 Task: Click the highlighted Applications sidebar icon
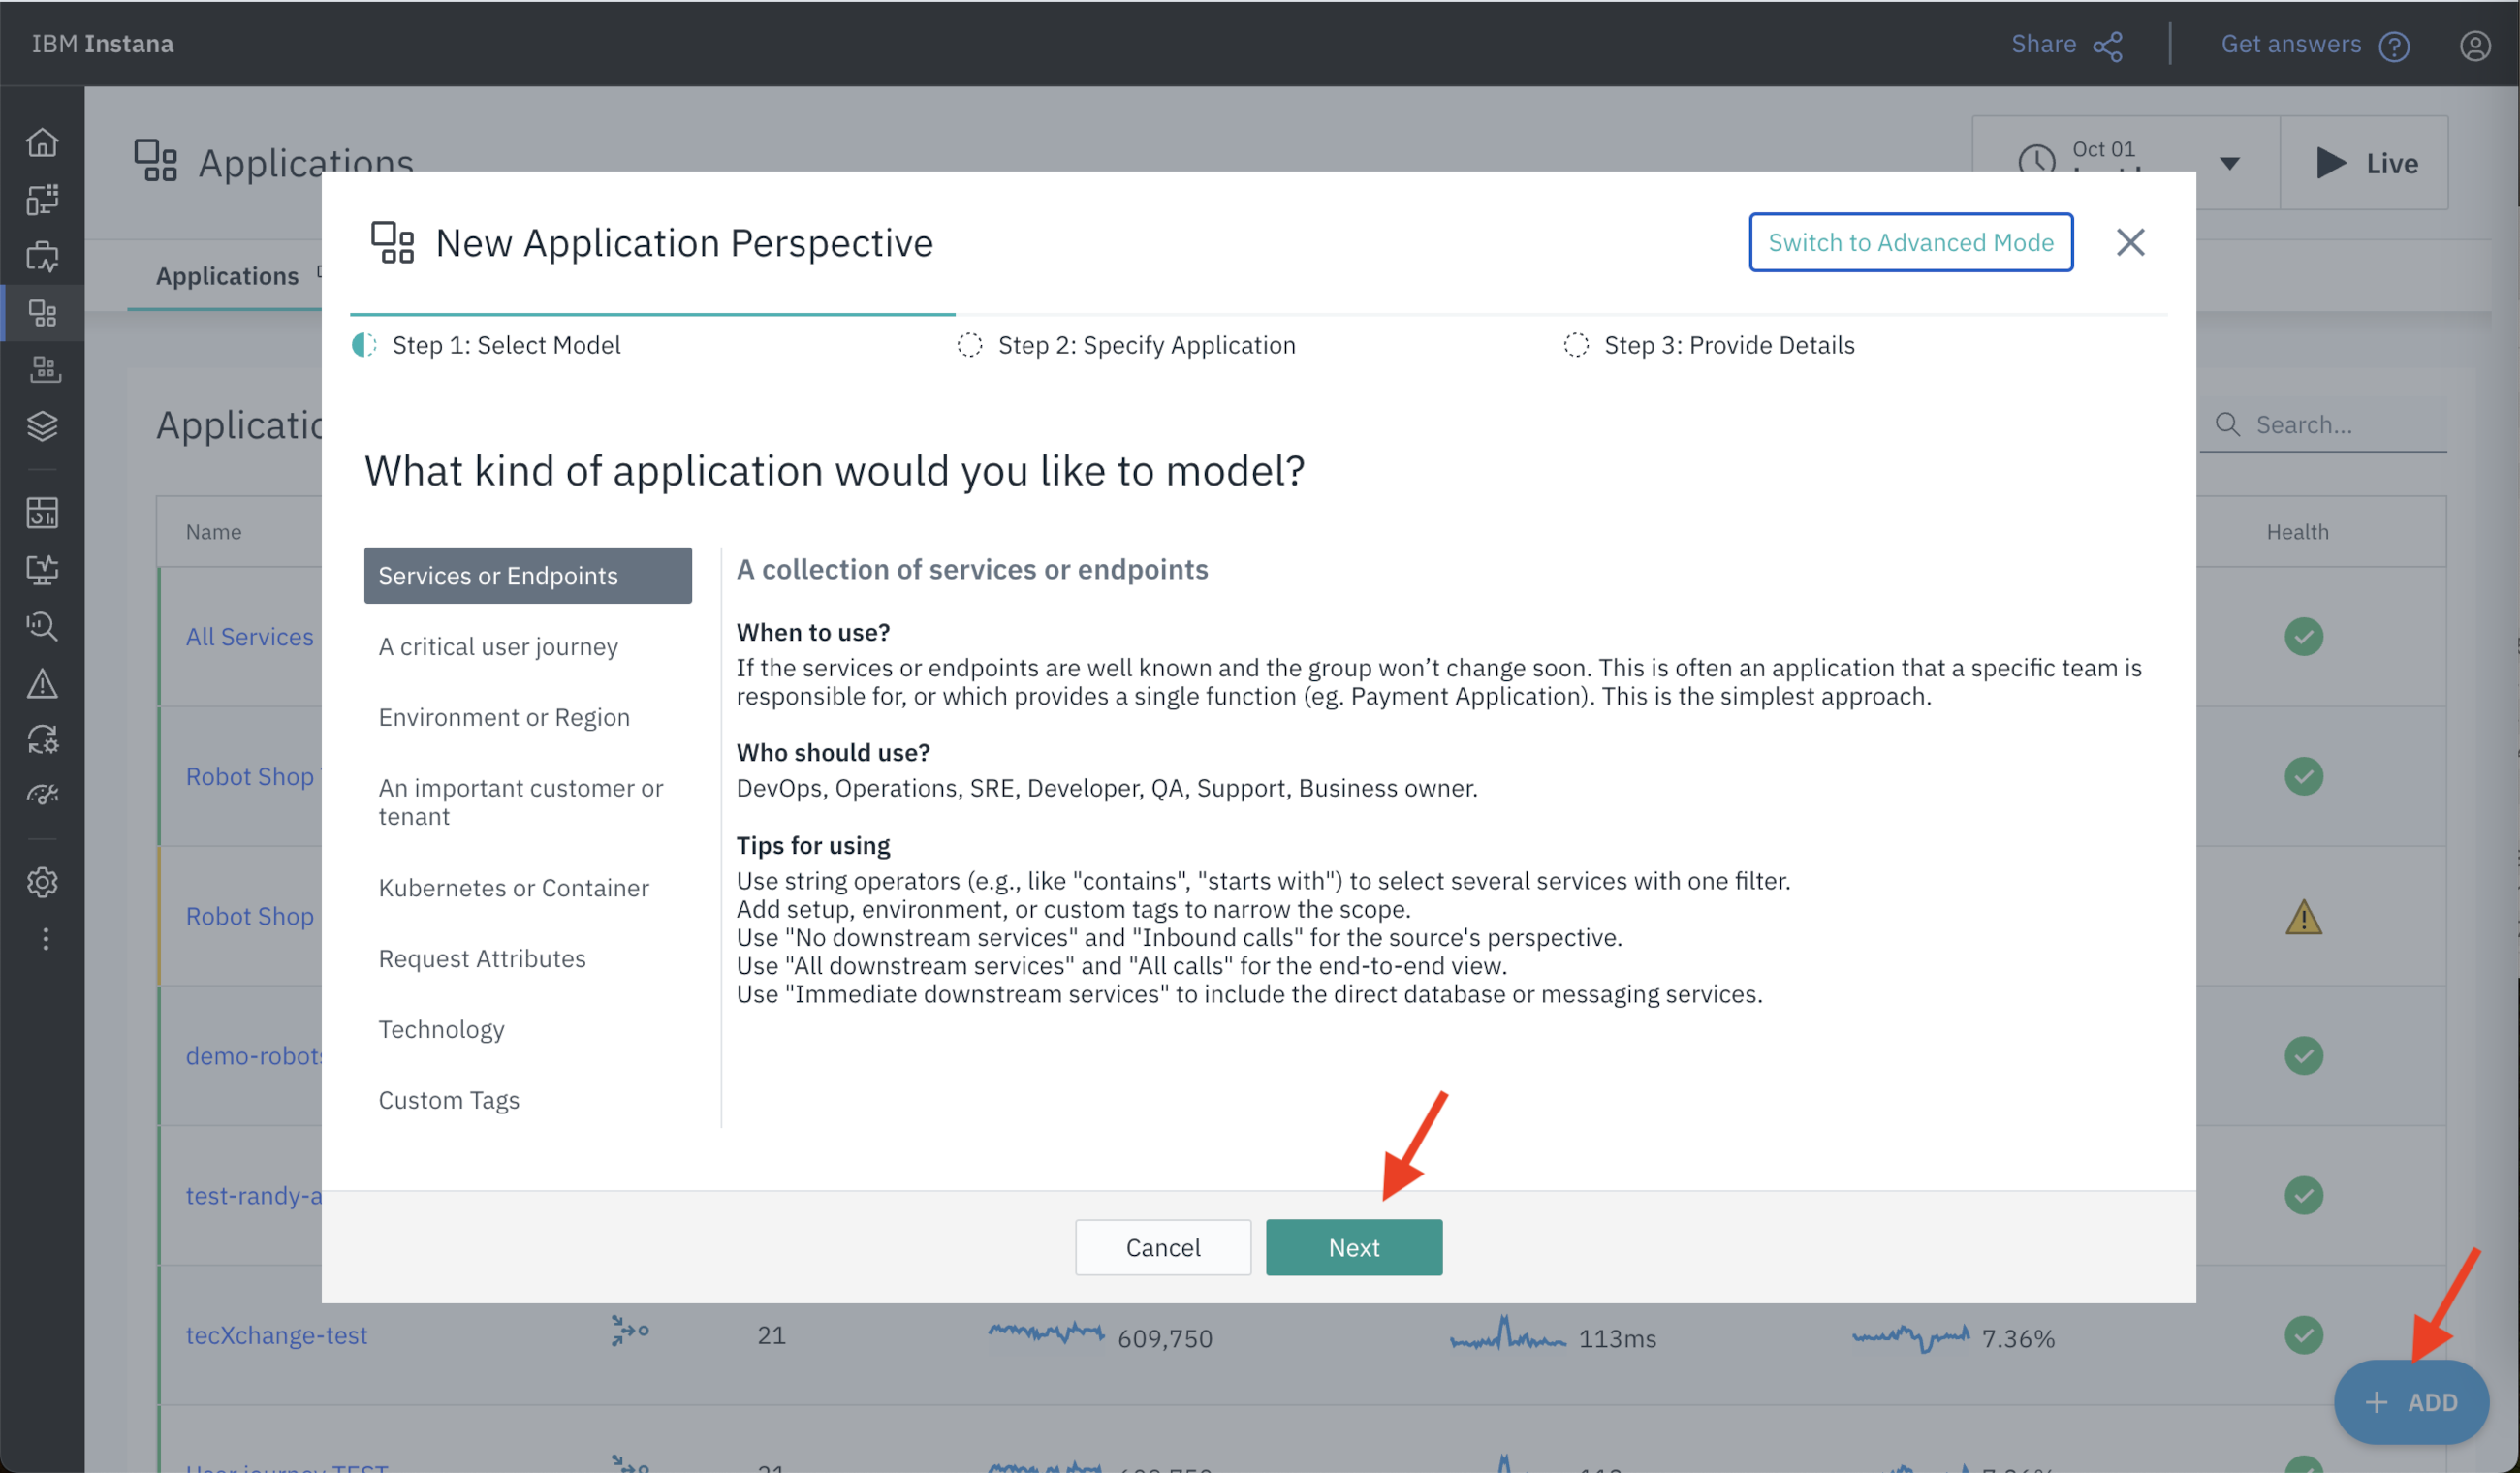coord(42,312)
